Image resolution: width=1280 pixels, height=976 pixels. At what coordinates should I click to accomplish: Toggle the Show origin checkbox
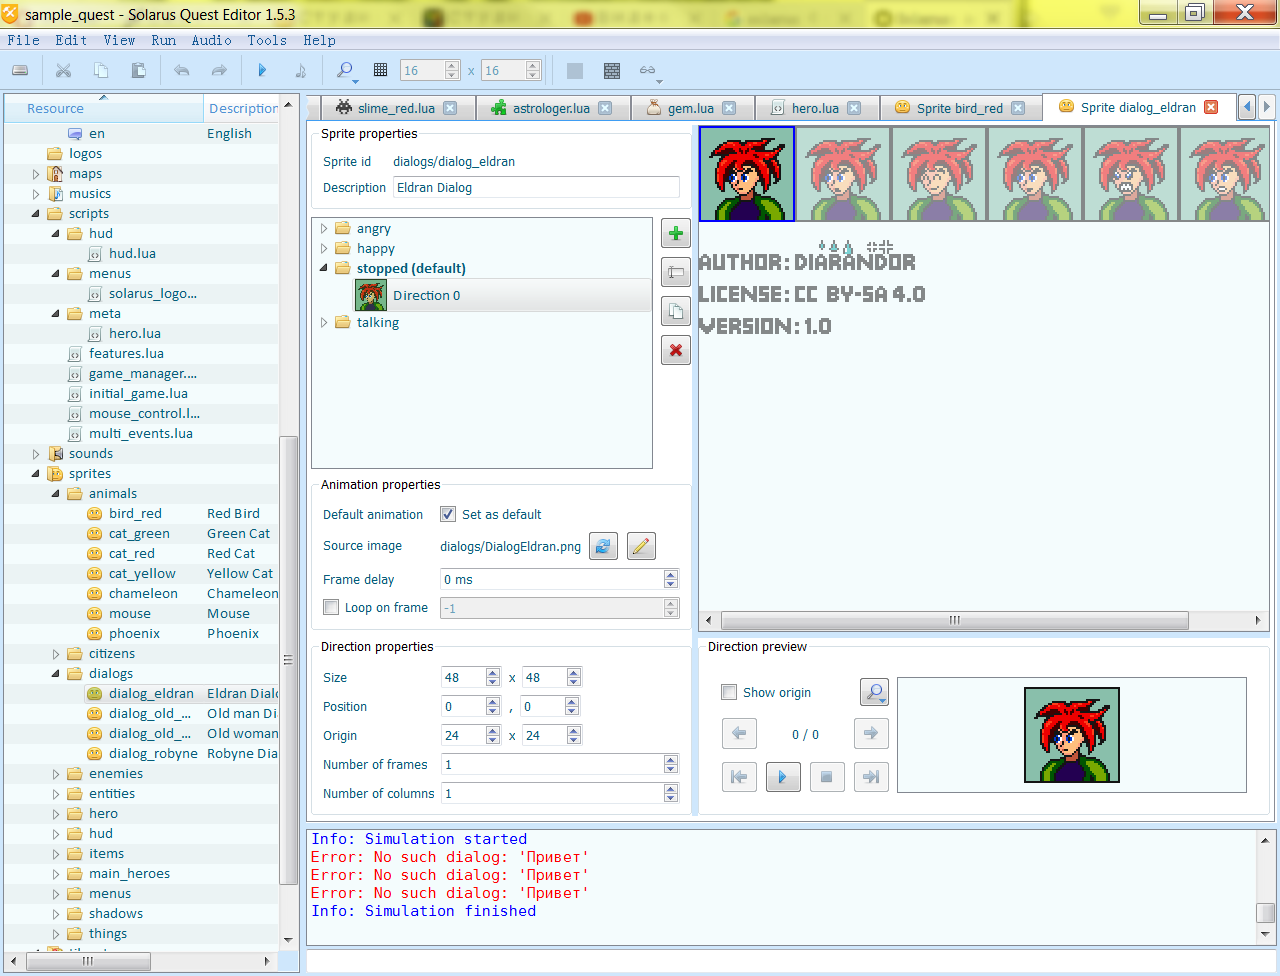729,692
